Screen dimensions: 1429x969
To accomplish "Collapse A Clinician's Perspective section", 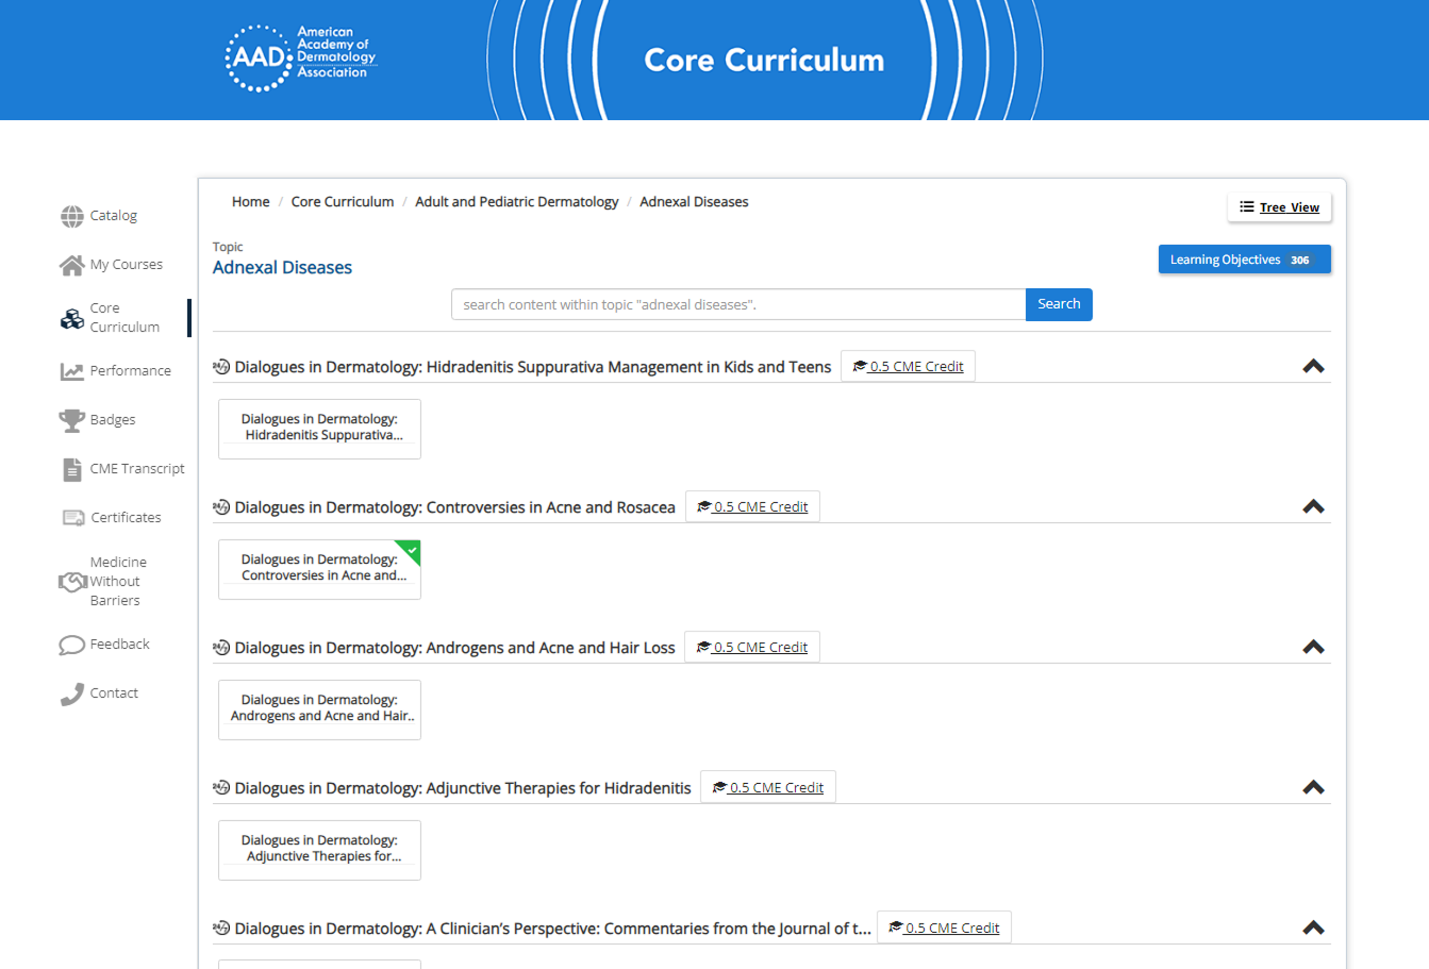I will coord(1313,928).
